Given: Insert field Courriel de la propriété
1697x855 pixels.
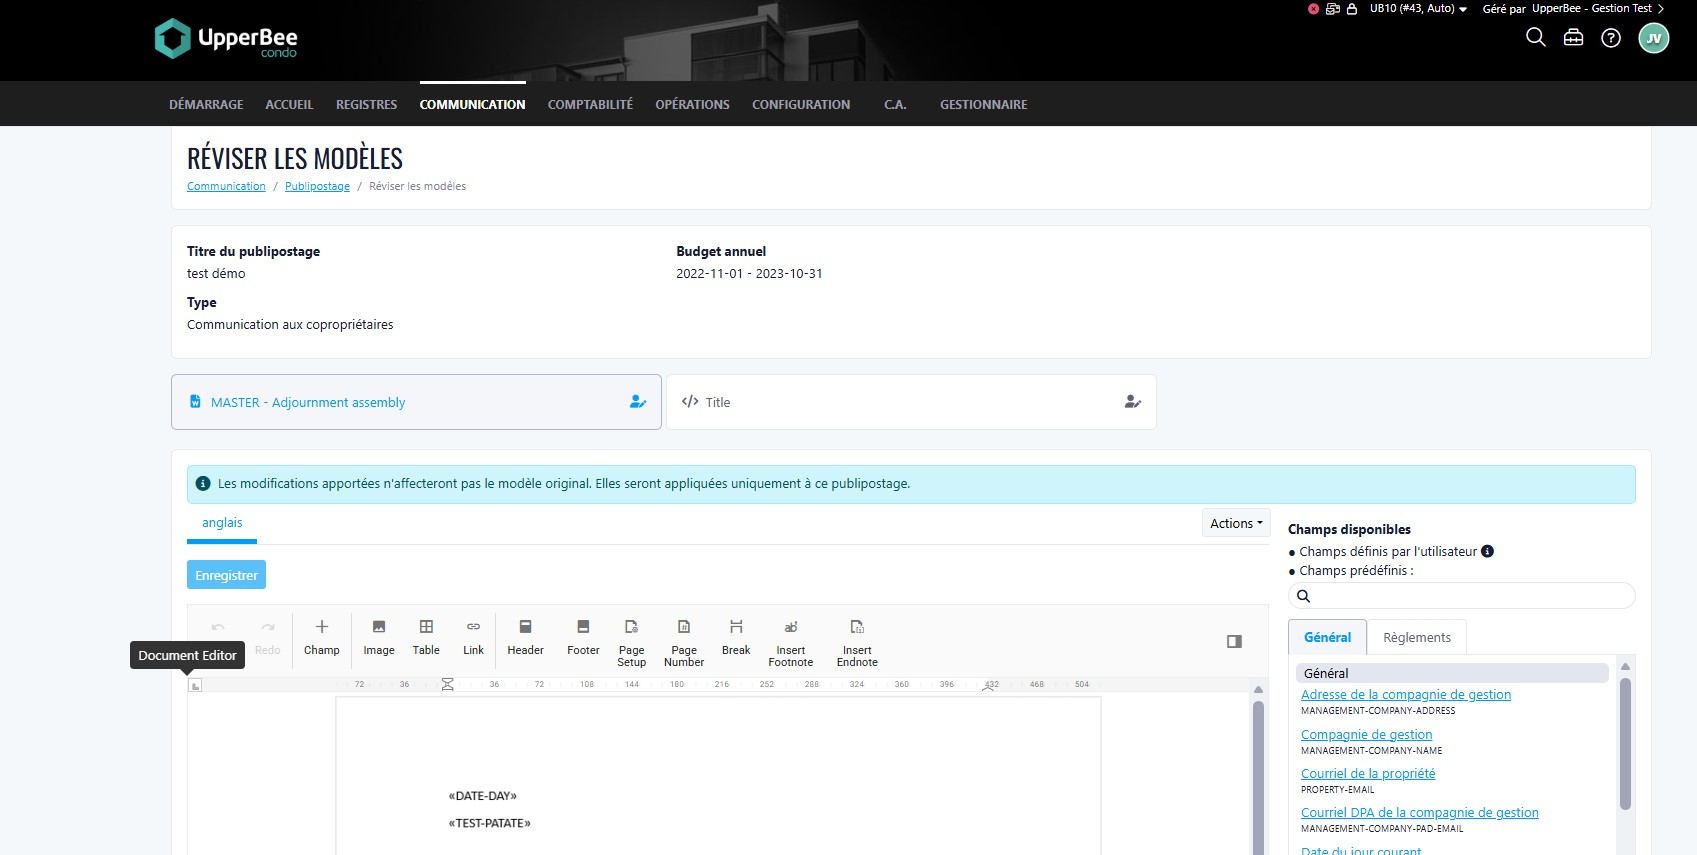Looking at the screenshot, I should tap(1367, 774).
